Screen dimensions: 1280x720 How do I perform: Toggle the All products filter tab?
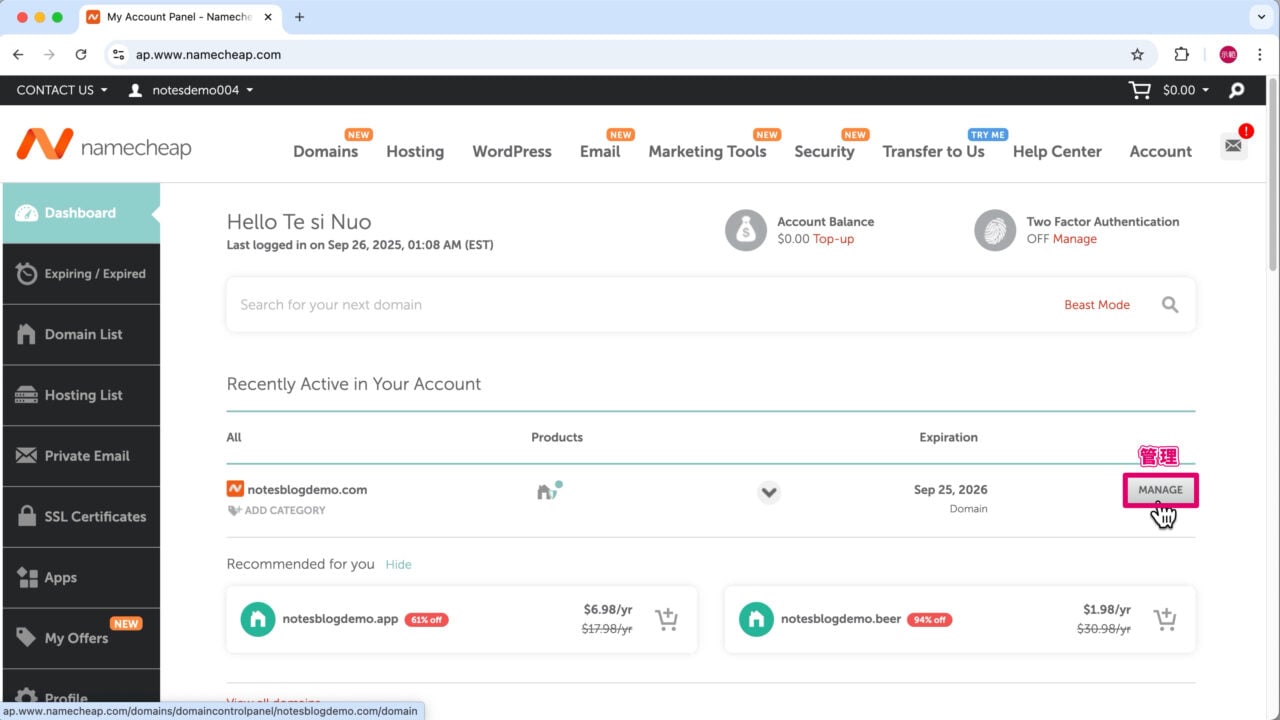[233, 437]
